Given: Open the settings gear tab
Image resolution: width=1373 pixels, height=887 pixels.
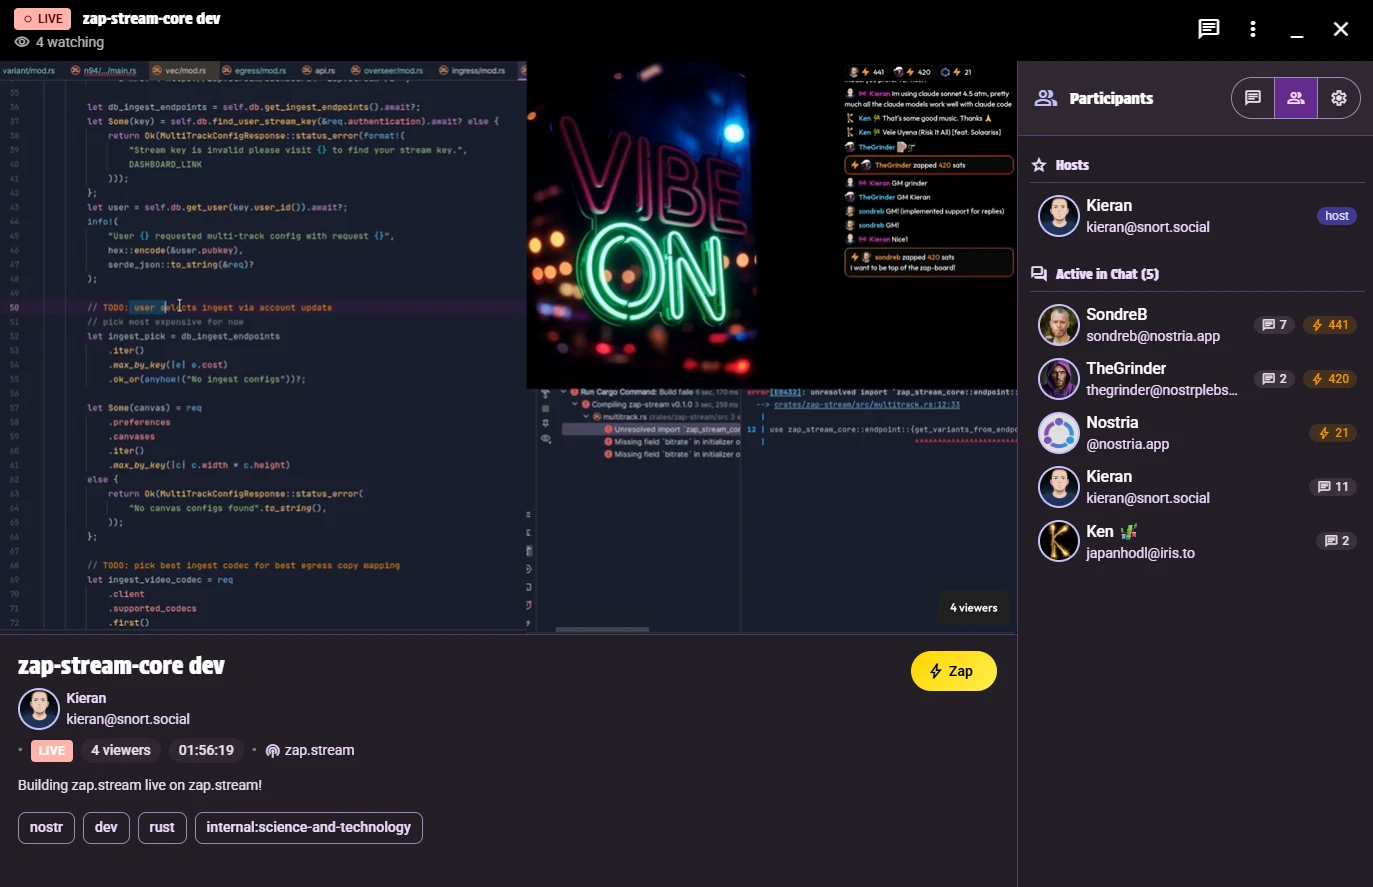Looking at the screenshot, I should (1339, 98).
